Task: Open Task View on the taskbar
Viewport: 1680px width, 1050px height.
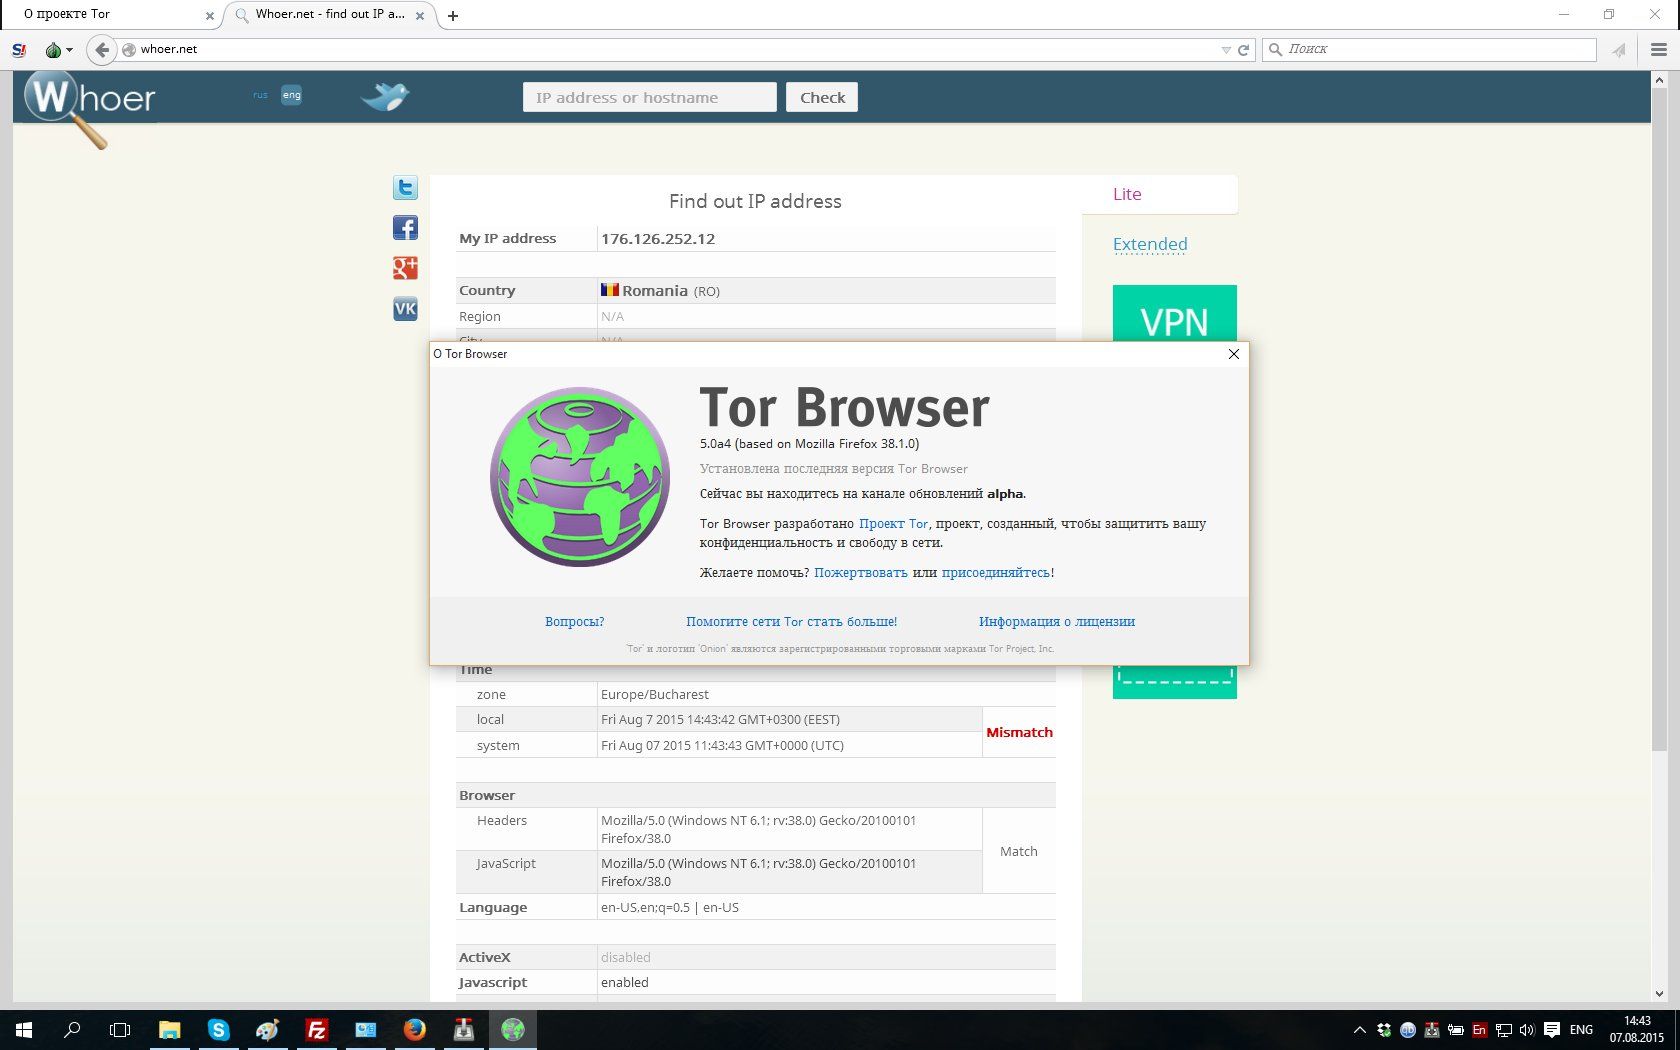Action: pos(120,1029)
